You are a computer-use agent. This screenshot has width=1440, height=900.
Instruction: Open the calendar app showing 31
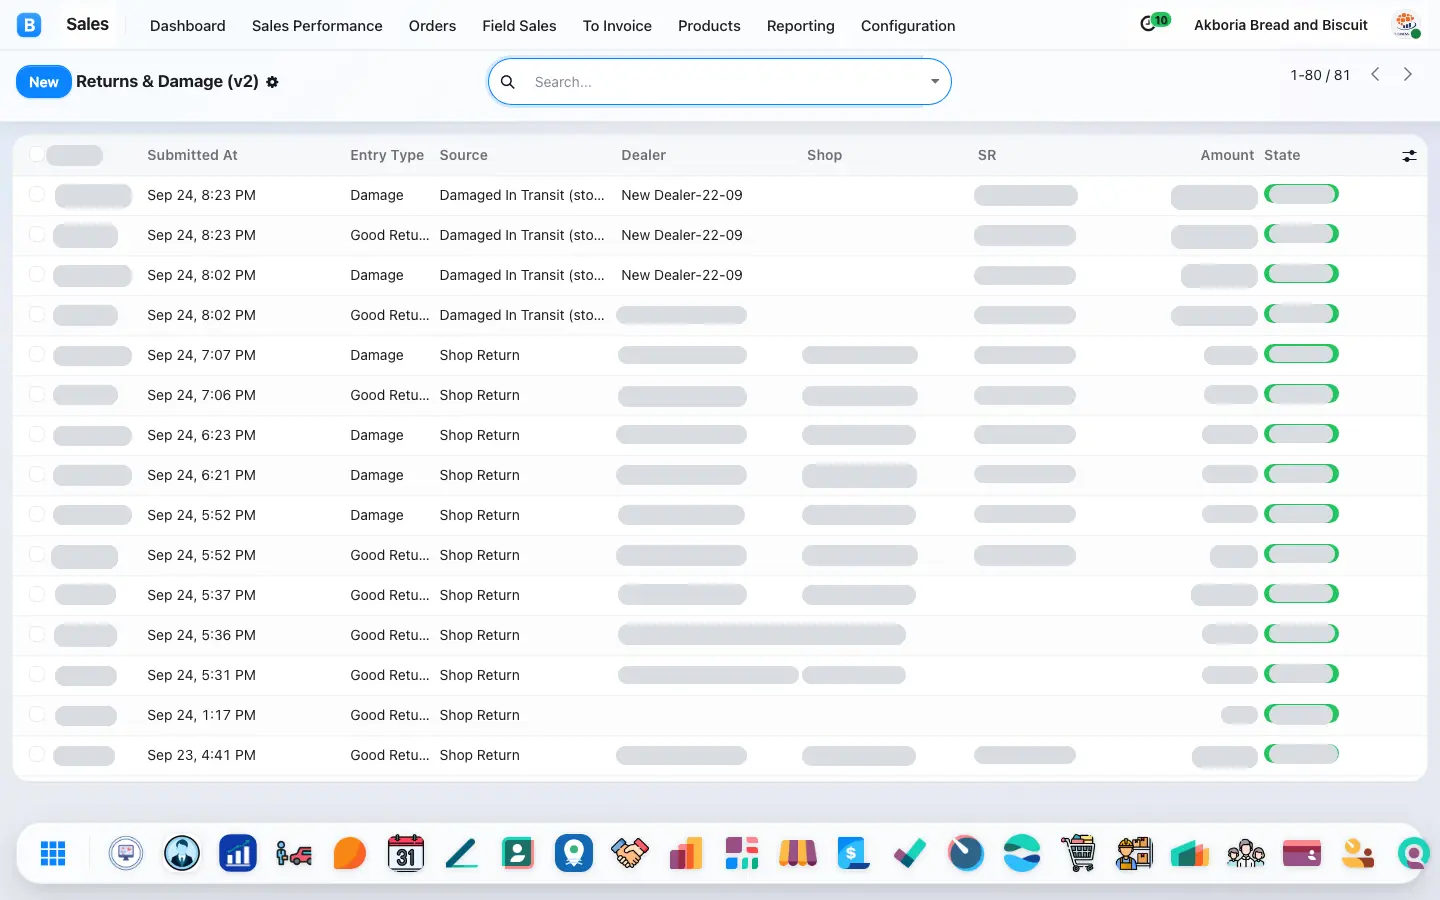(405, 853)
